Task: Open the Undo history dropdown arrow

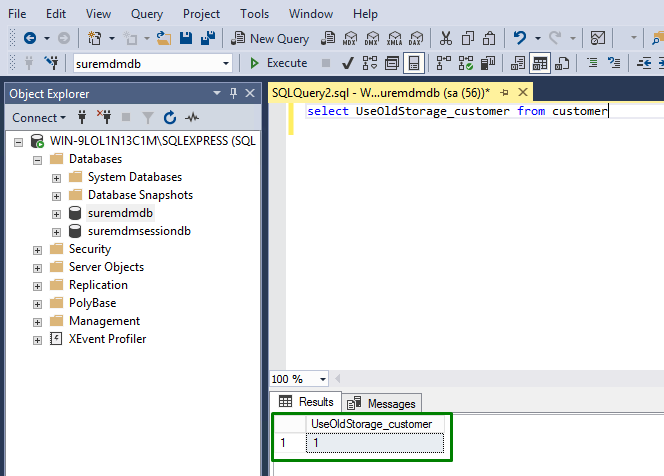Action: (x=538, y=39)
